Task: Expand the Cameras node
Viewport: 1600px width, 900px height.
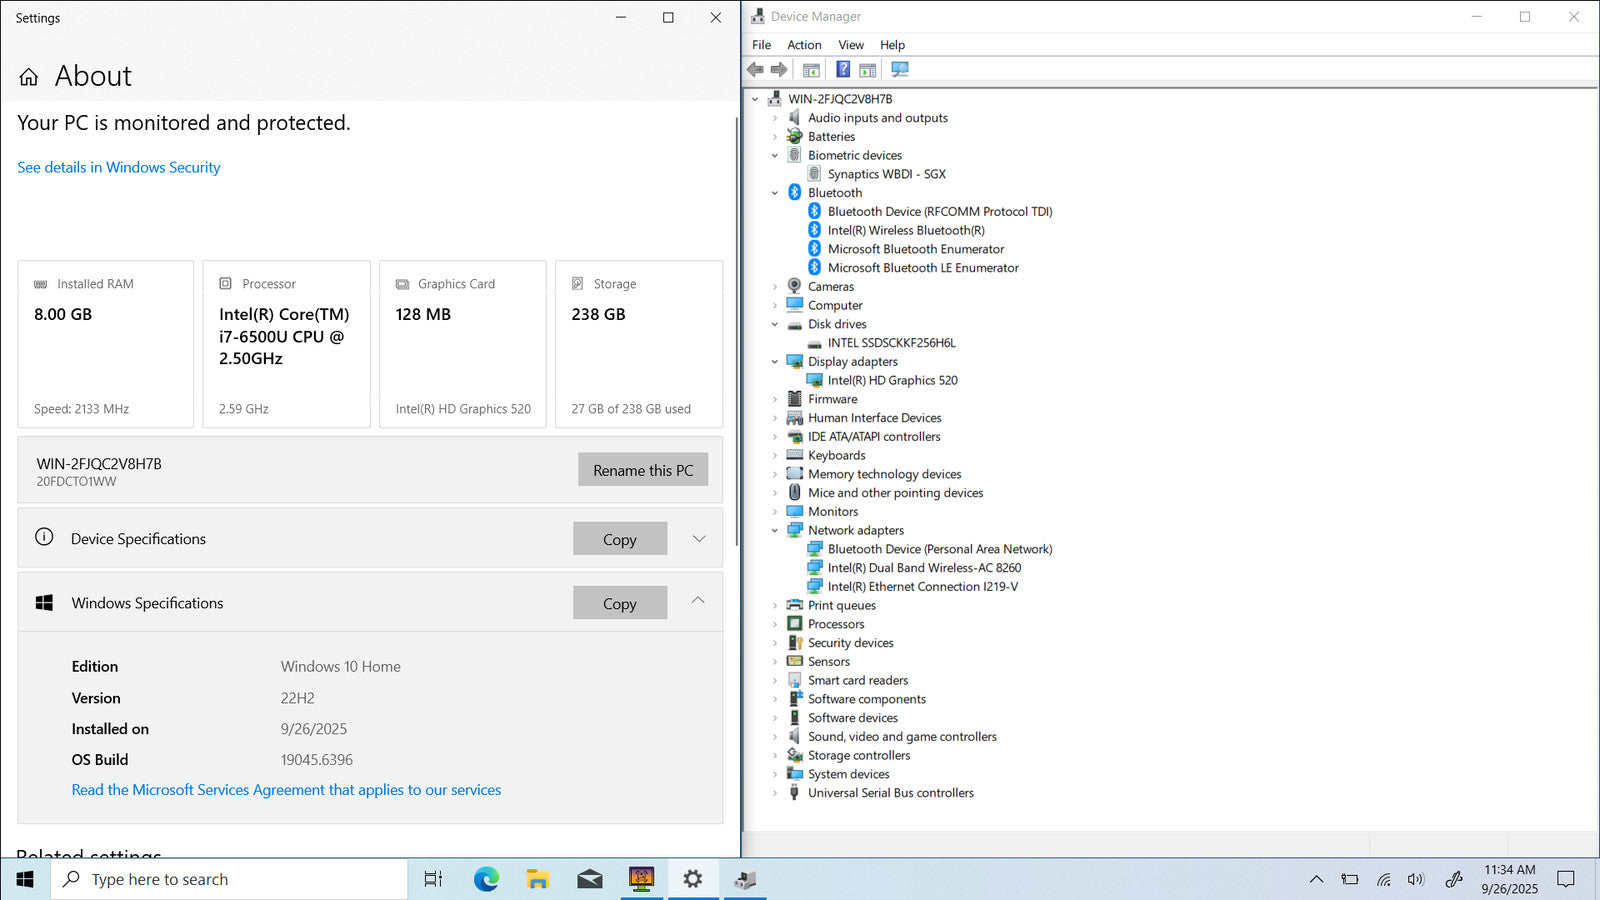Action: (x=775, y=287)
